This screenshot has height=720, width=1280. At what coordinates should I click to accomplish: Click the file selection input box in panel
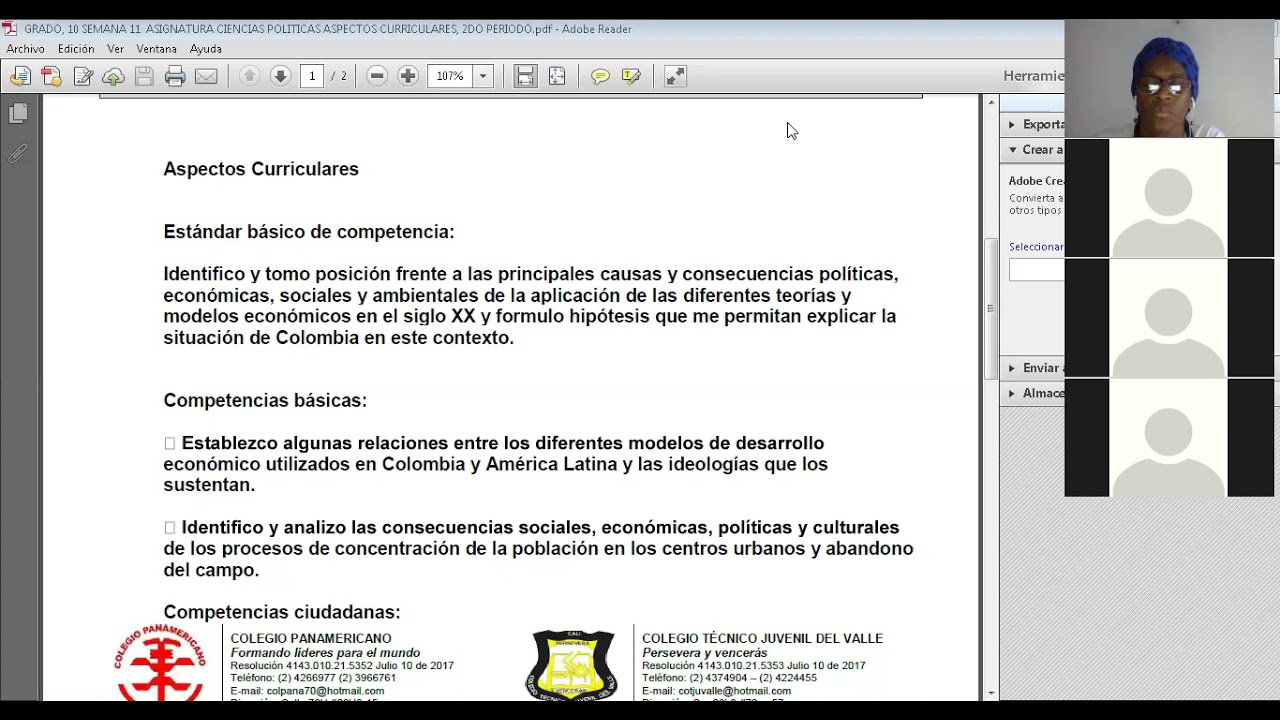tap(1037, 270)
